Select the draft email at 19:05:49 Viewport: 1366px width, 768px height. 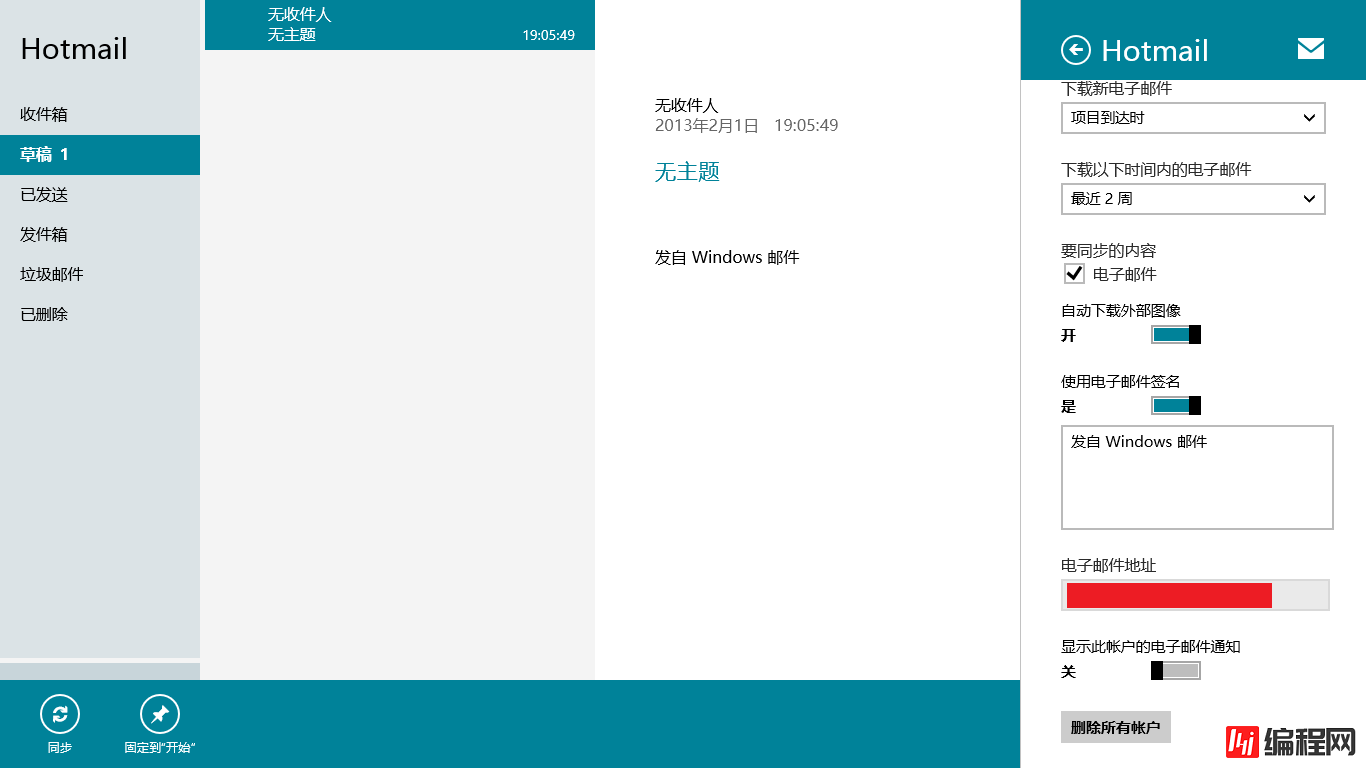(400, 25)
